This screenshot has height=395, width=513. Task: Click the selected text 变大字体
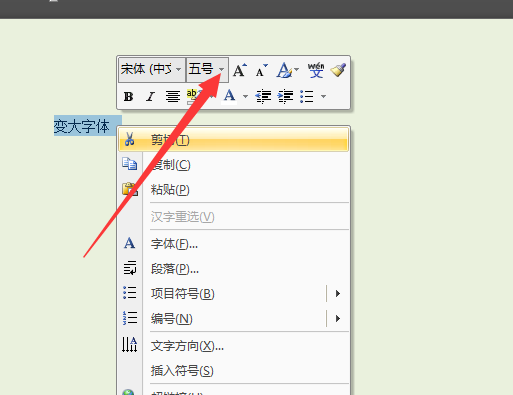click(x=82, y=126)
